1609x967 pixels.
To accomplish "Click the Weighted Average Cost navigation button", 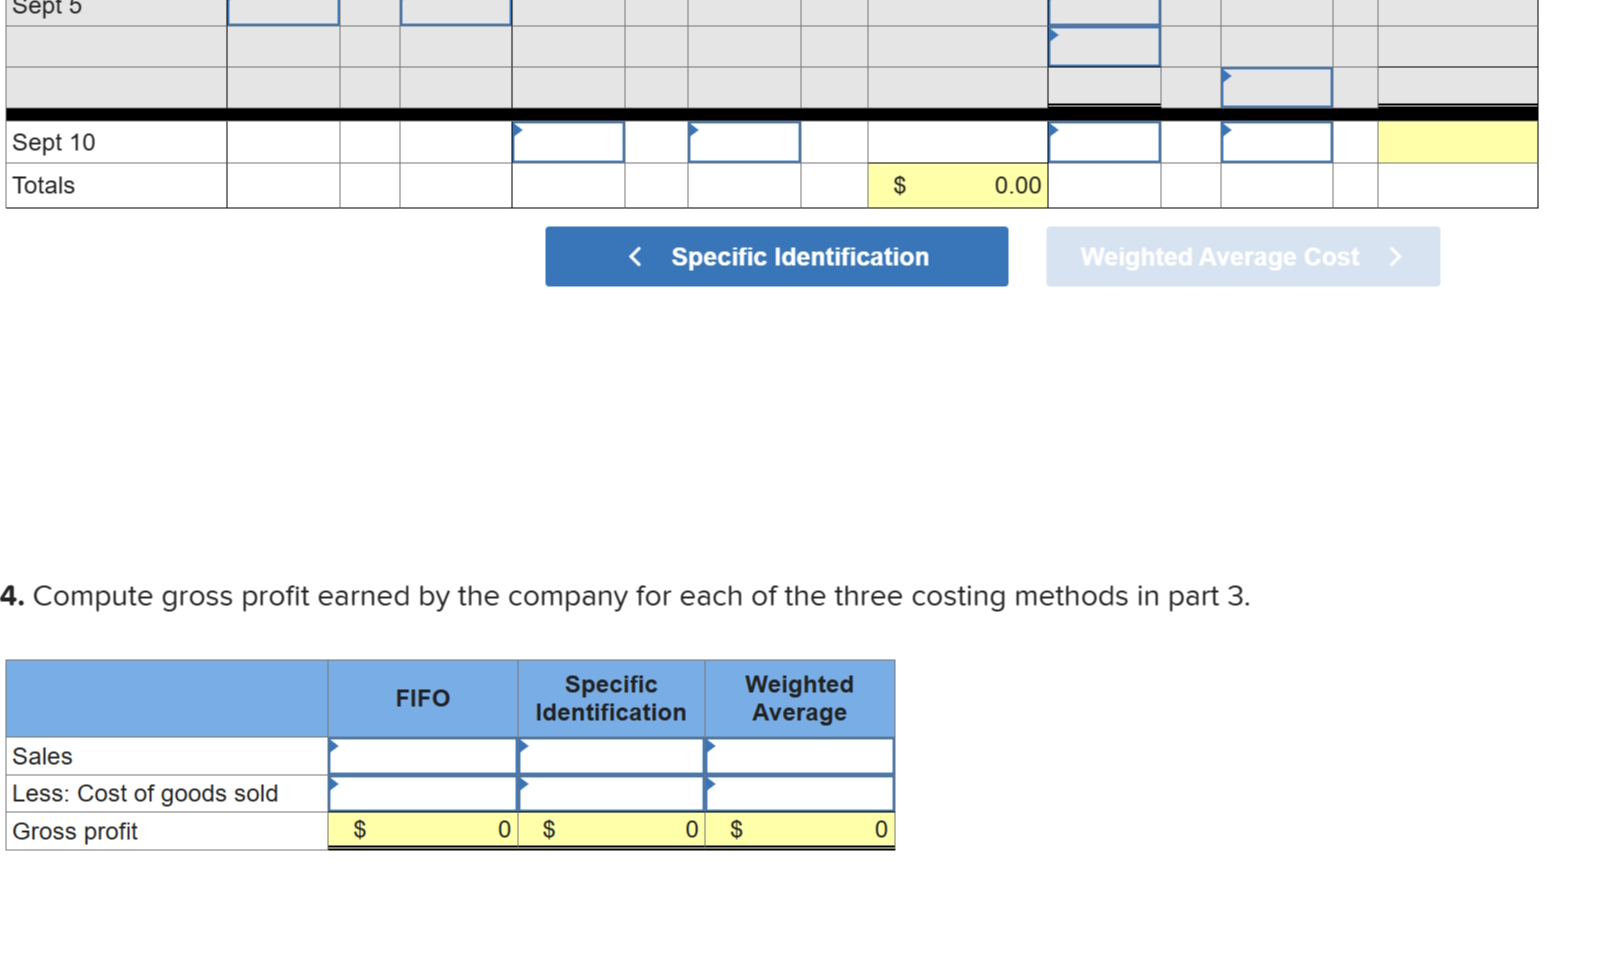I will [1242, 257].
